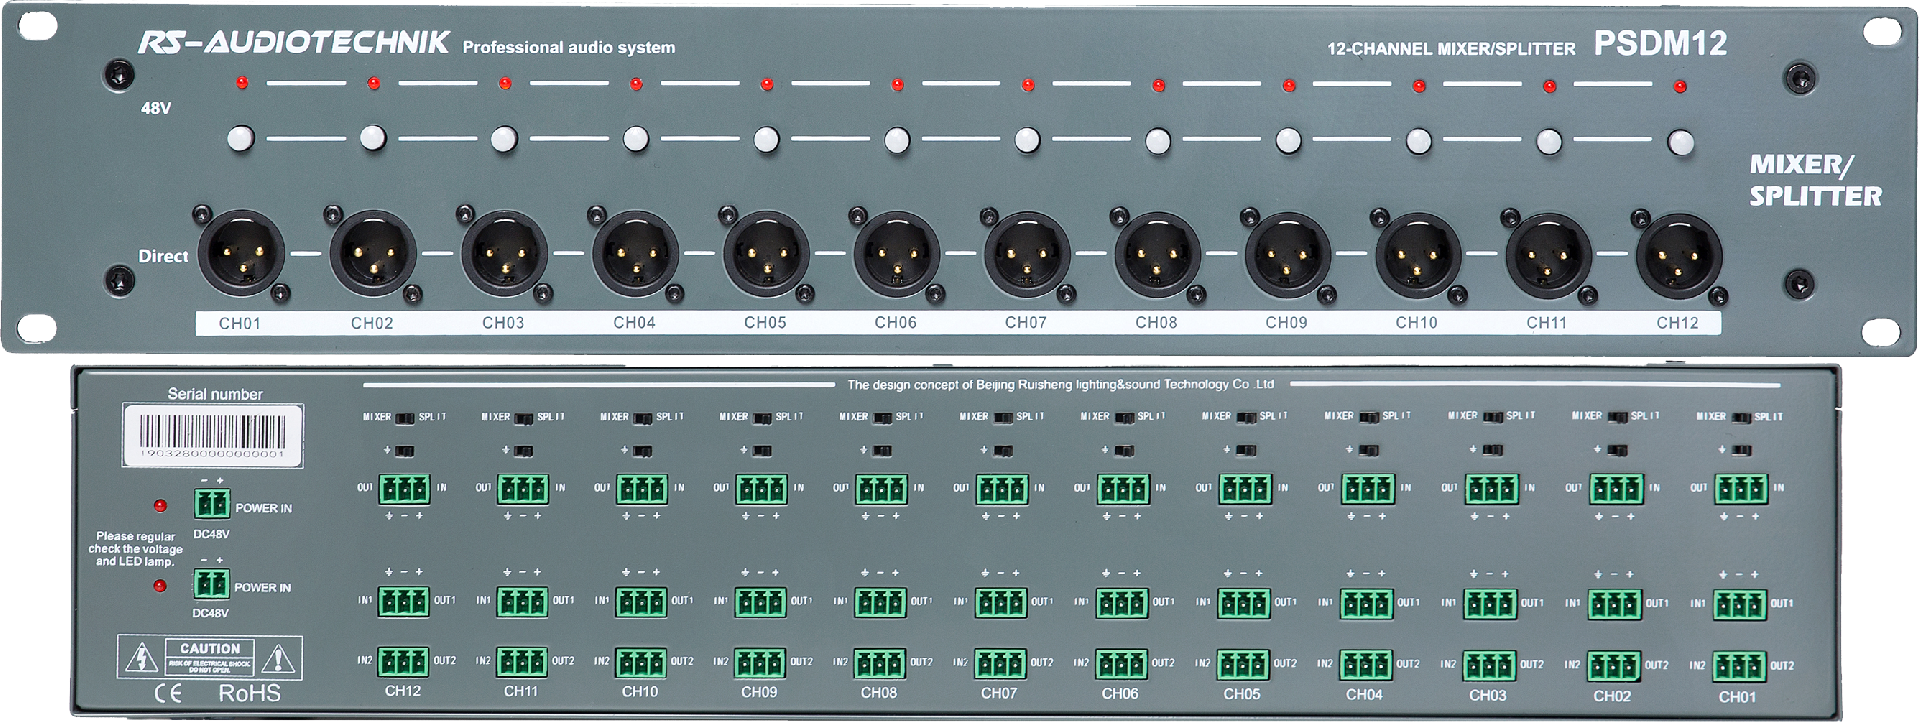
Task: Click the PSDM12 model name text
Action: pyautogui.click(x=1660, y=44)
